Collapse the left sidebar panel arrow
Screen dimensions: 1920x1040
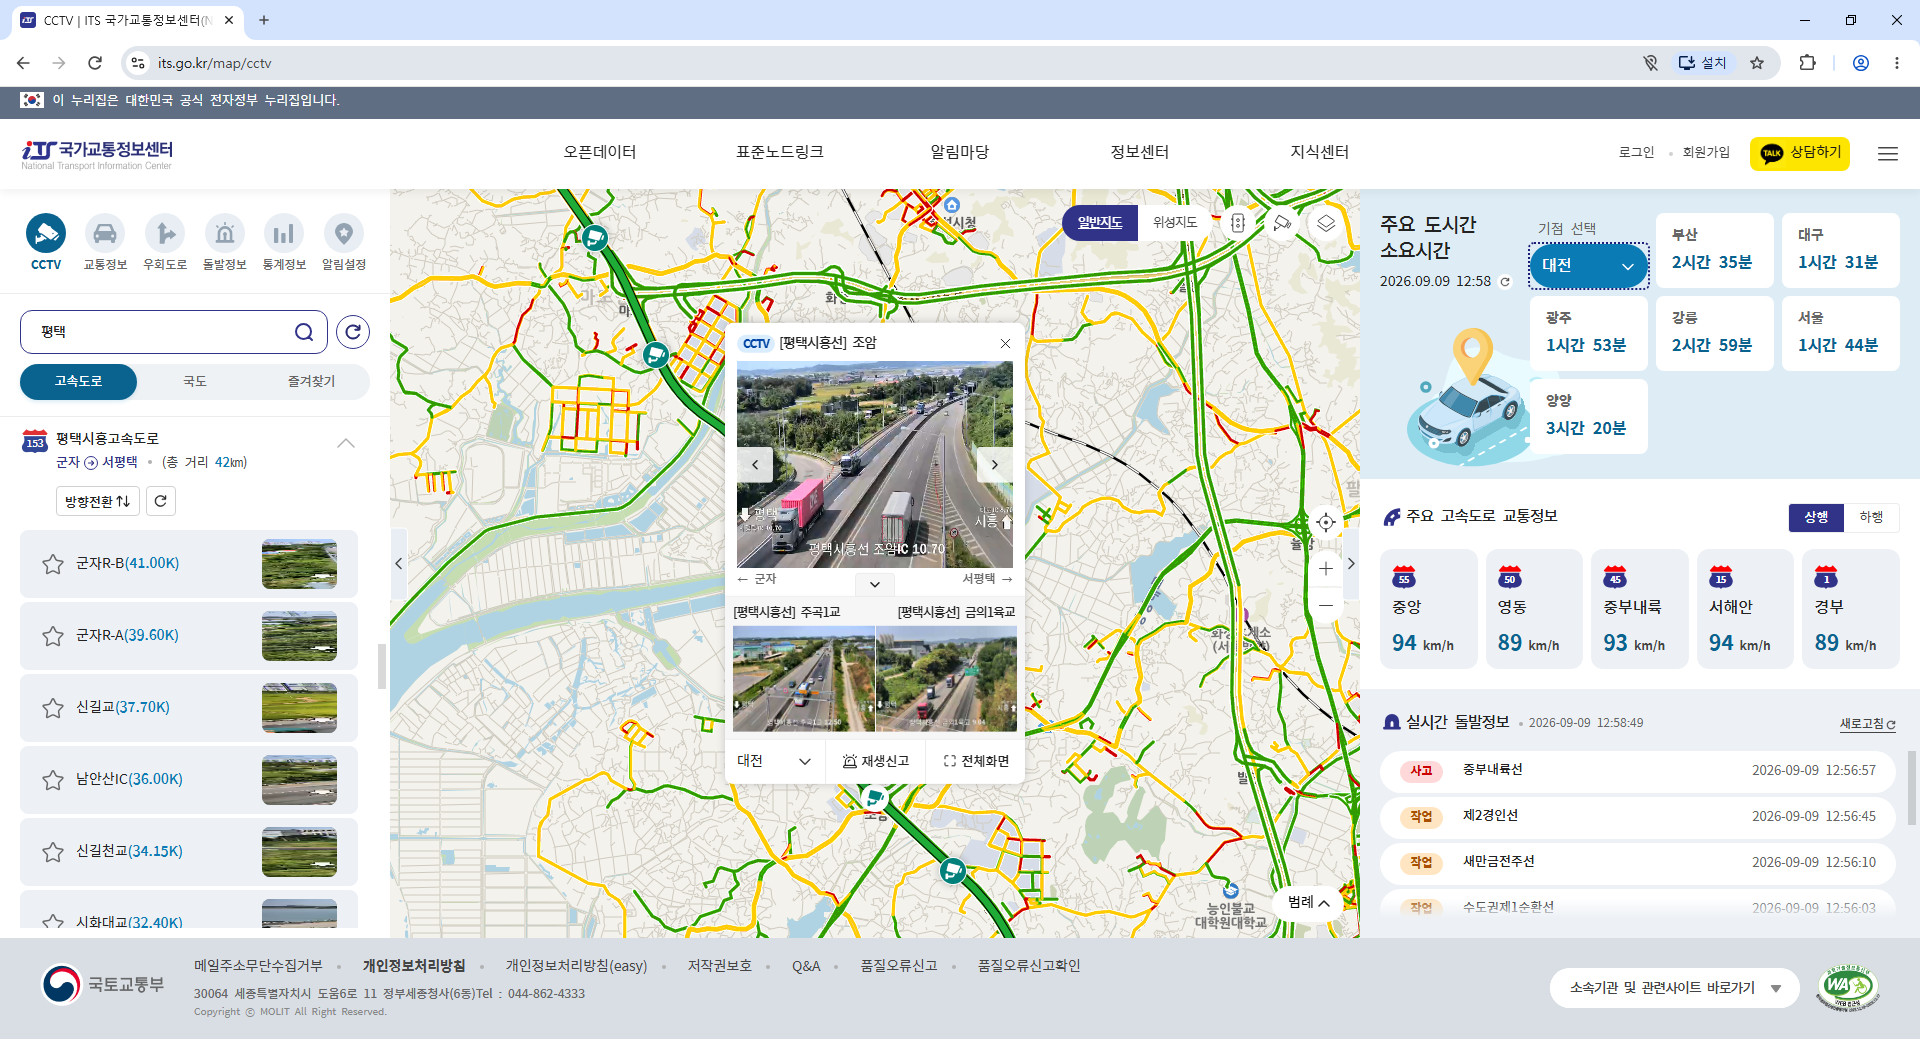tap(399, 564)
